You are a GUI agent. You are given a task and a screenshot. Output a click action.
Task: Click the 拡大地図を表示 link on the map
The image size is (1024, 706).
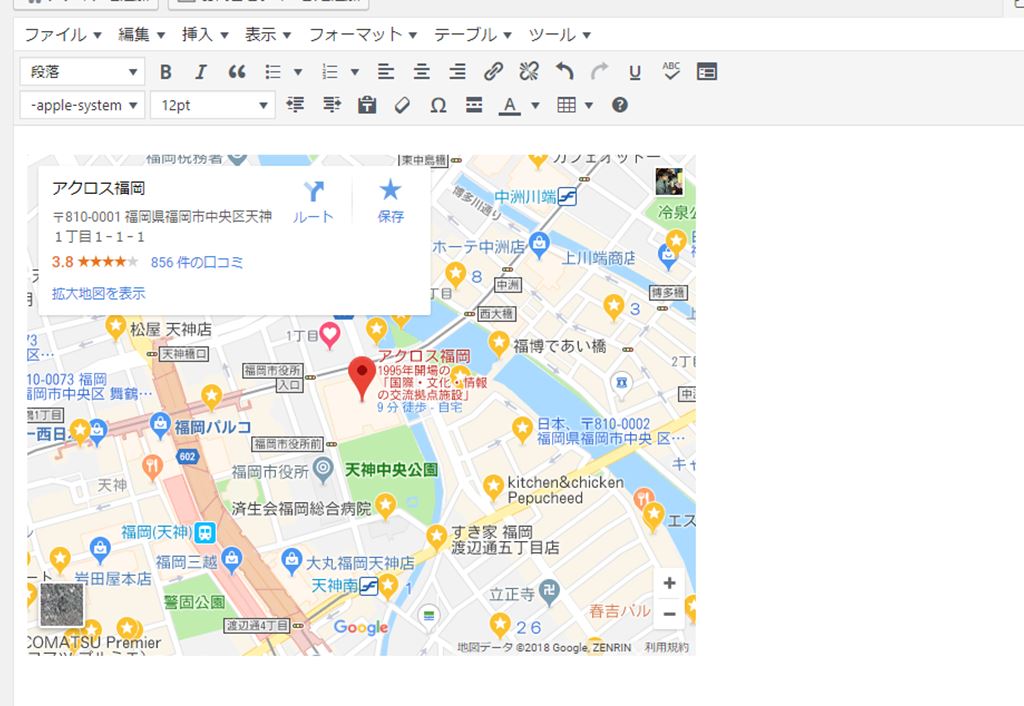point(98,293)
